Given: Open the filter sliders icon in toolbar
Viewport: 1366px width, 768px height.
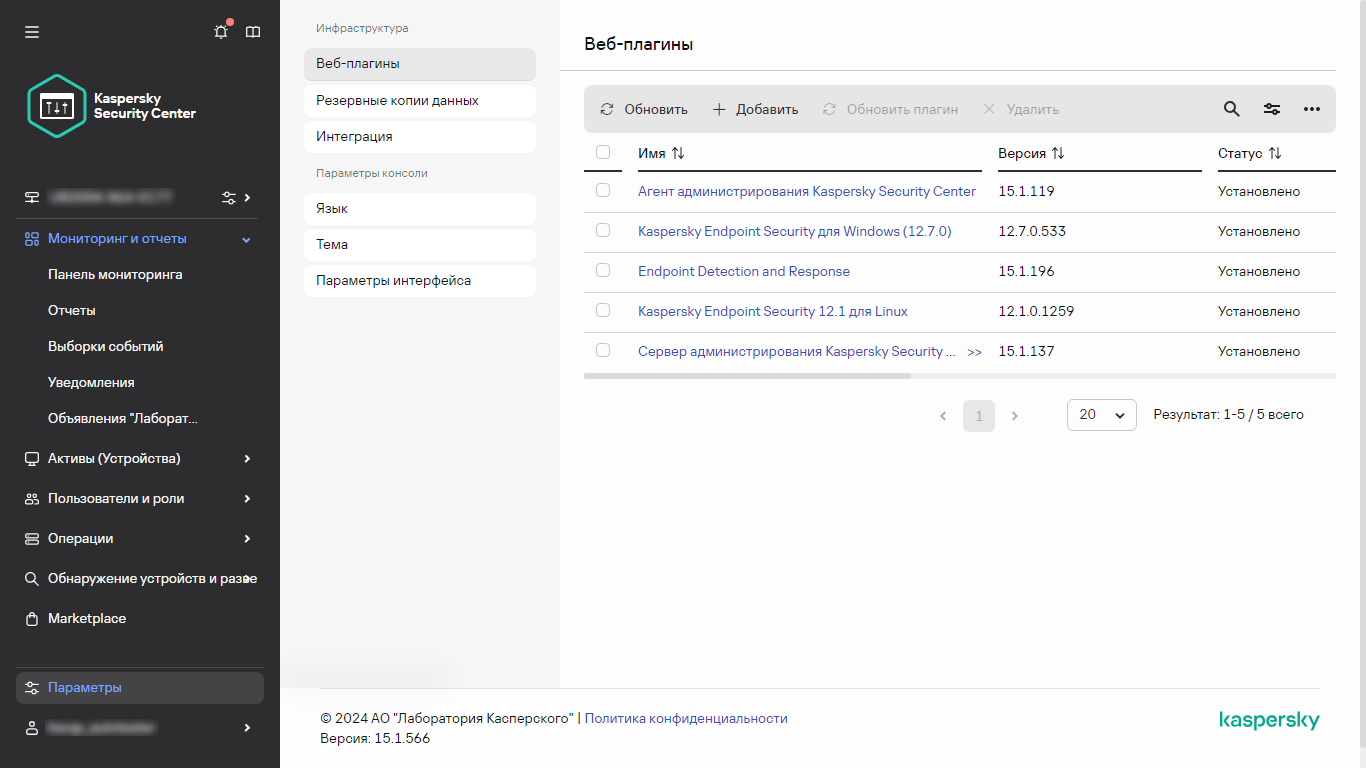Looking at the screenshot, I should [x=1272, y=109].
